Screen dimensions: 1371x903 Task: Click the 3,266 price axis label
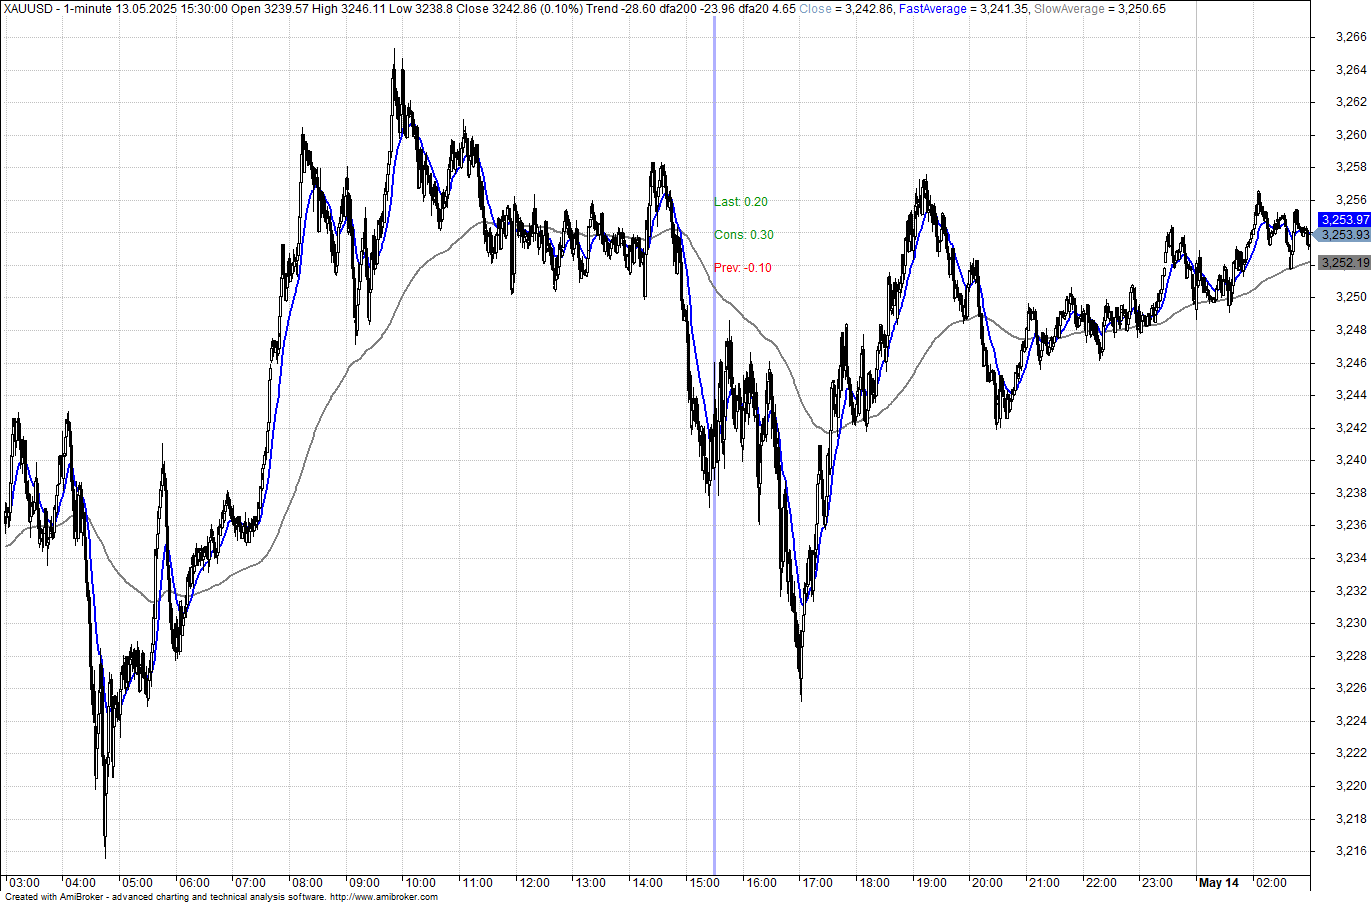point(1351,37)
